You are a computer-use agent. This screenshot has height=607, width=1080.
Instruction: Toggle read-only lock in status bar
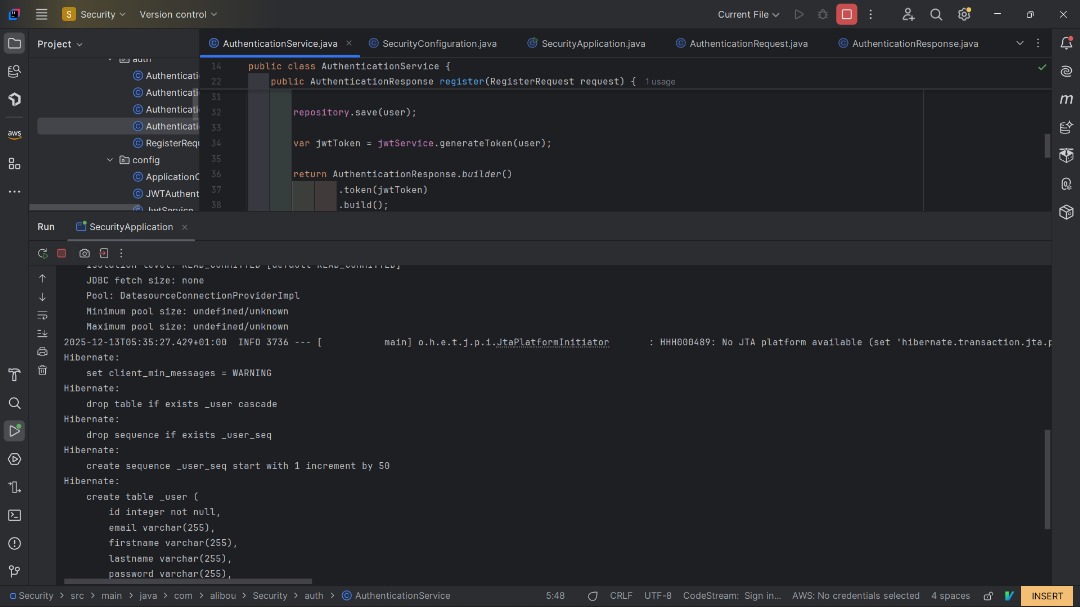point(988,596)
